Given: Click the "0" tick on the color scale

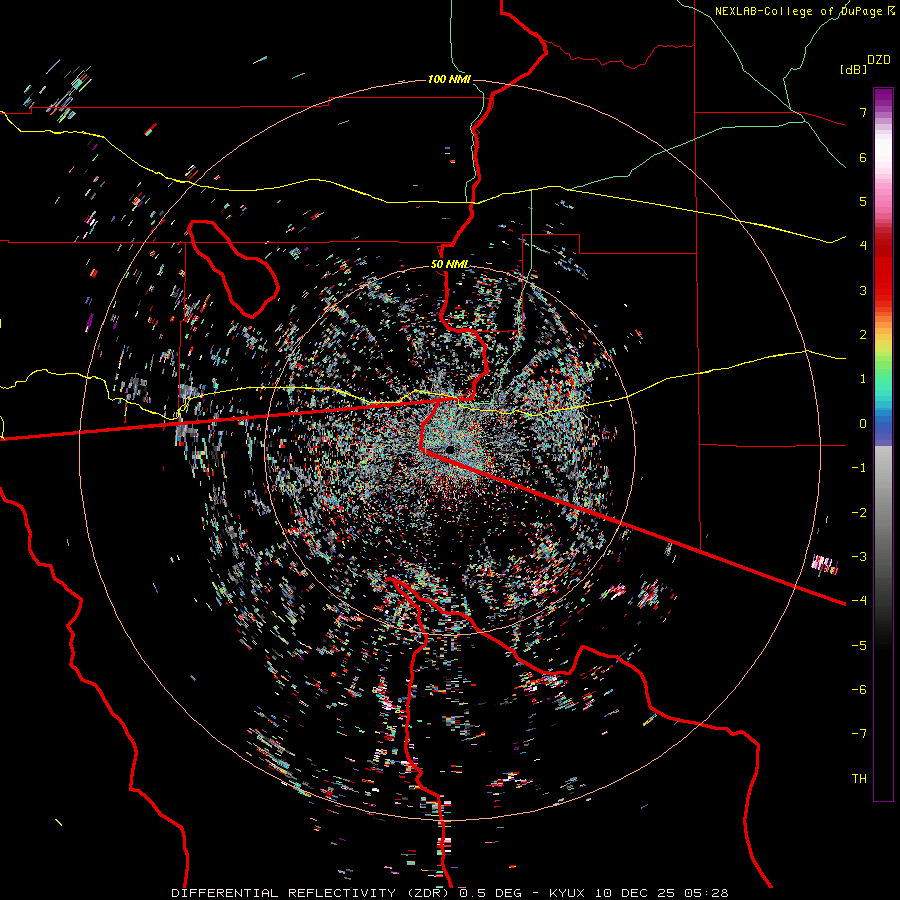Looking at the screenshot, I should point(863,424).
